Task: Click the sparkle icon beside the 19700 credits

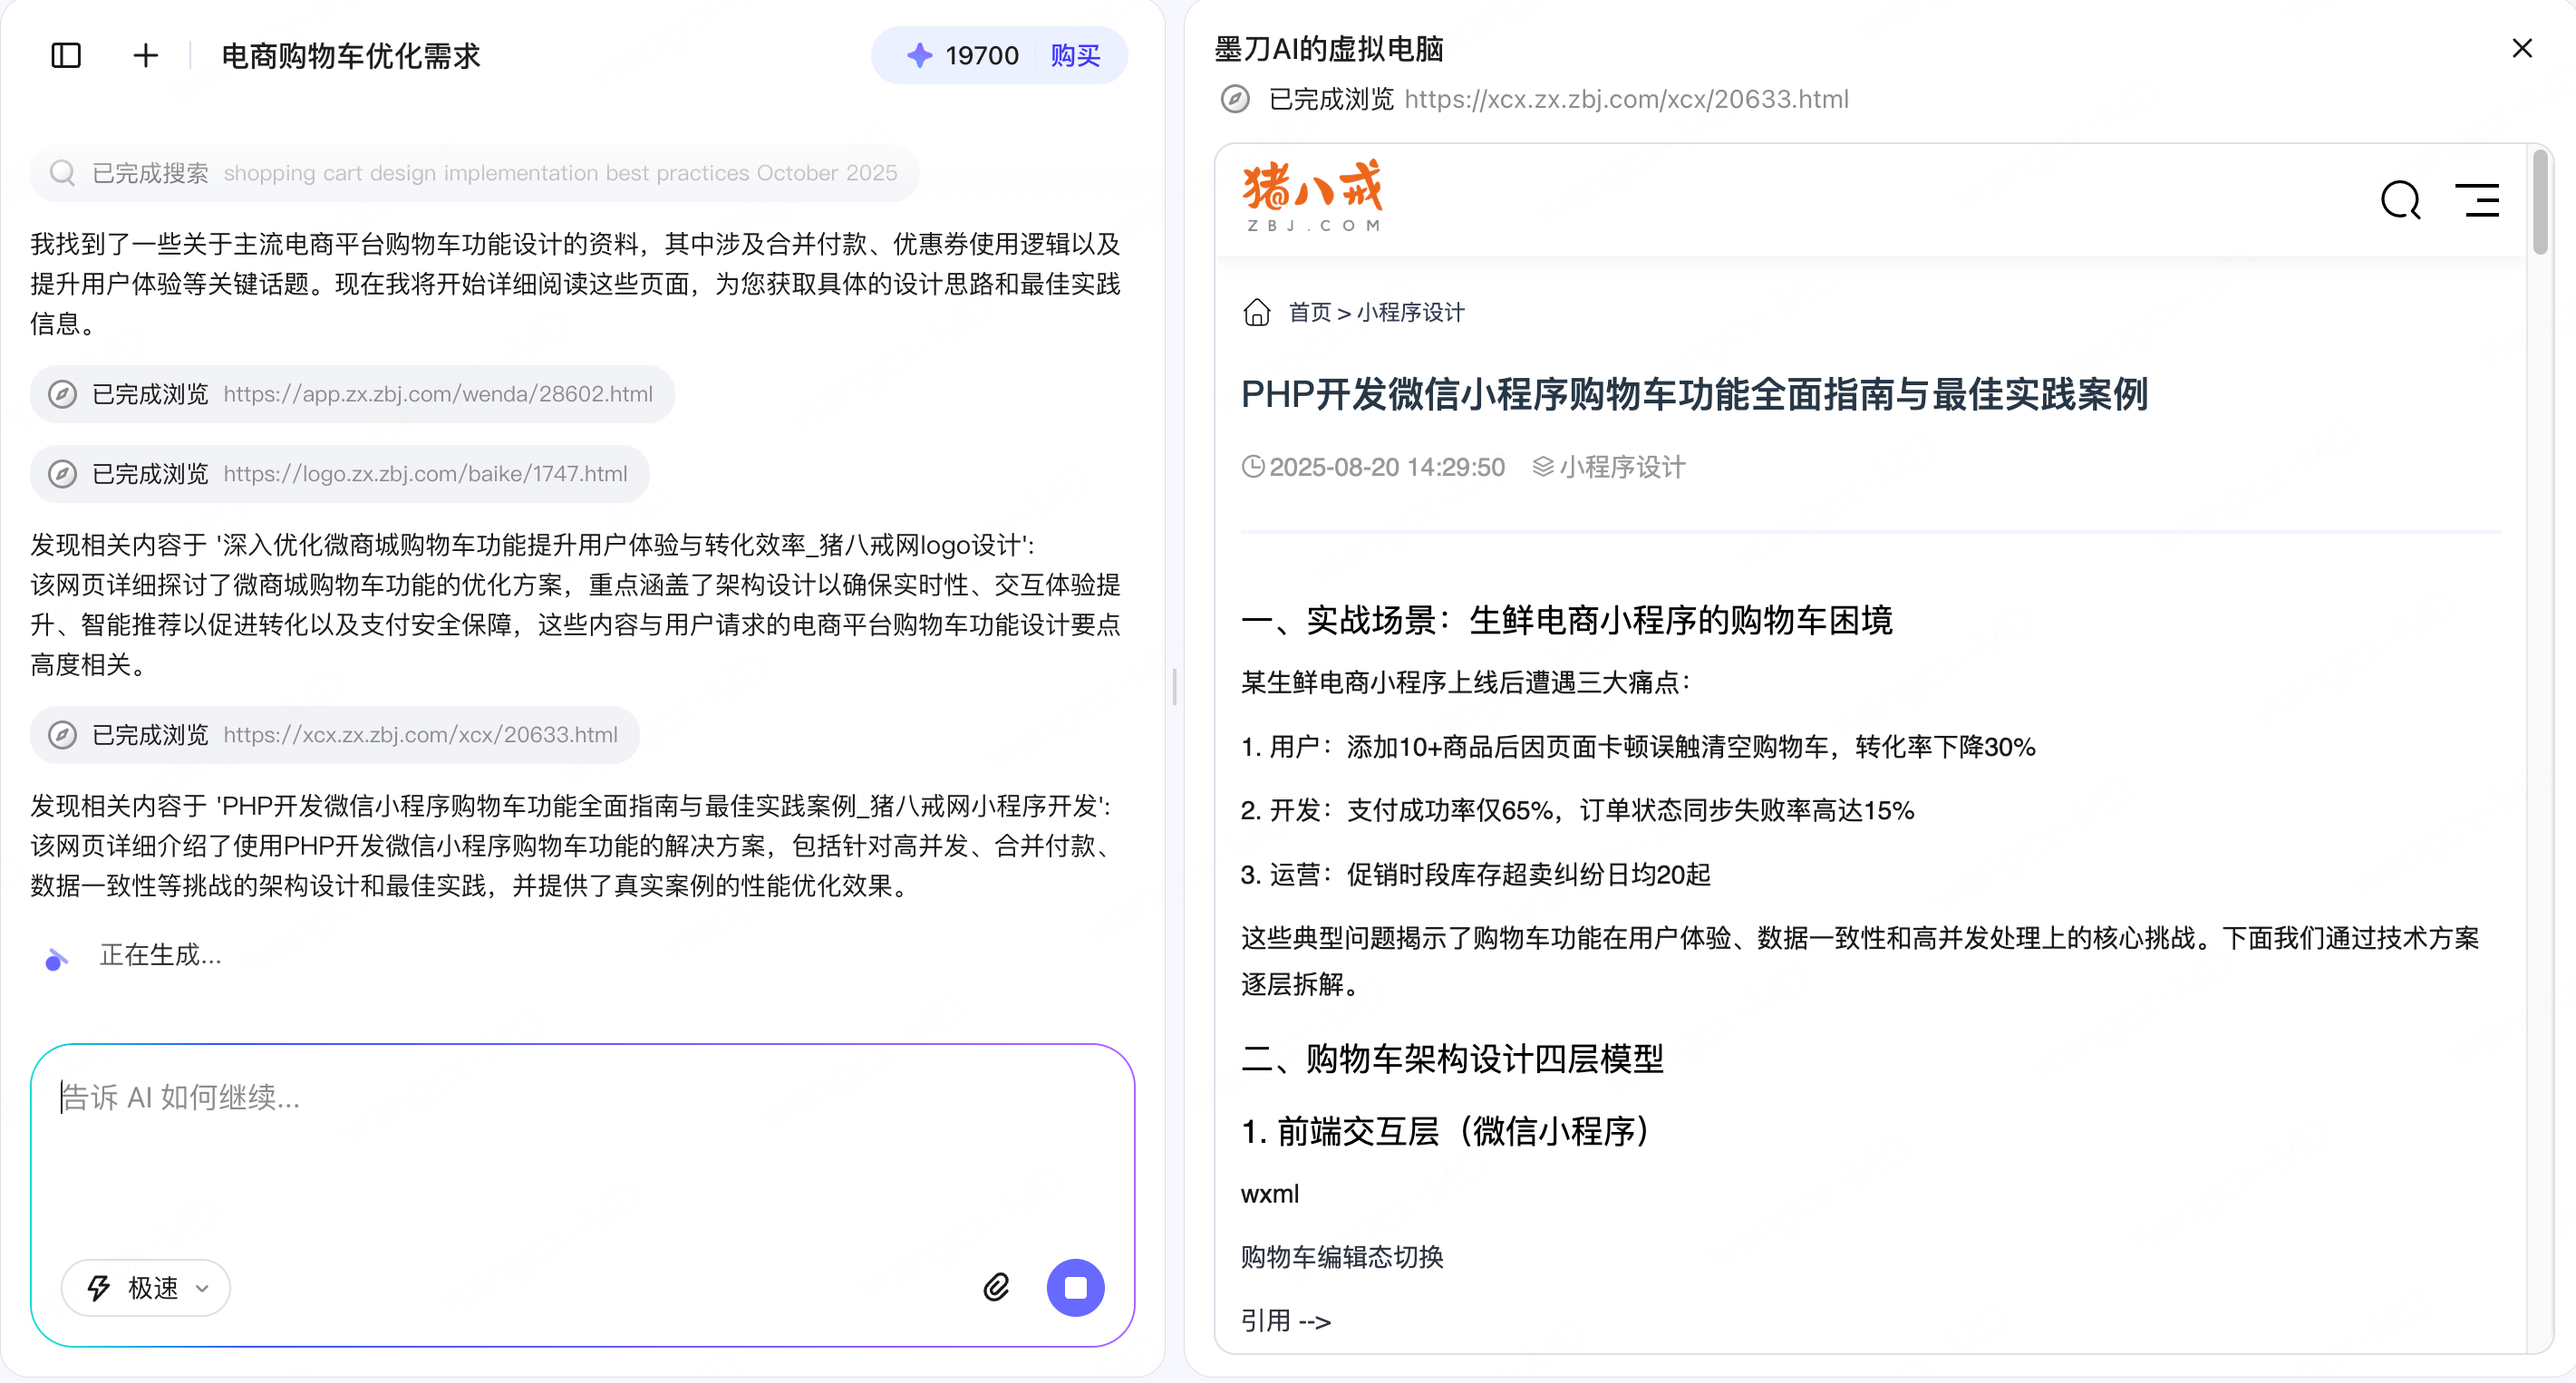Action: (919, 56)
